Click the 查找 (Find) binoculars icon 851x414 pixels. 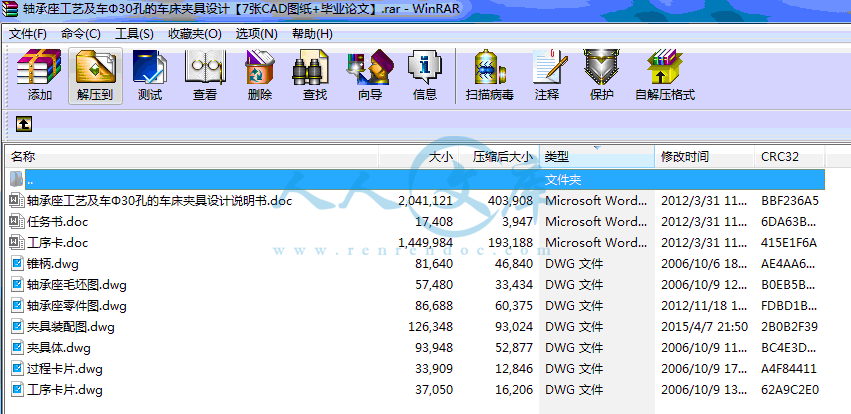[x=310, y=67]
